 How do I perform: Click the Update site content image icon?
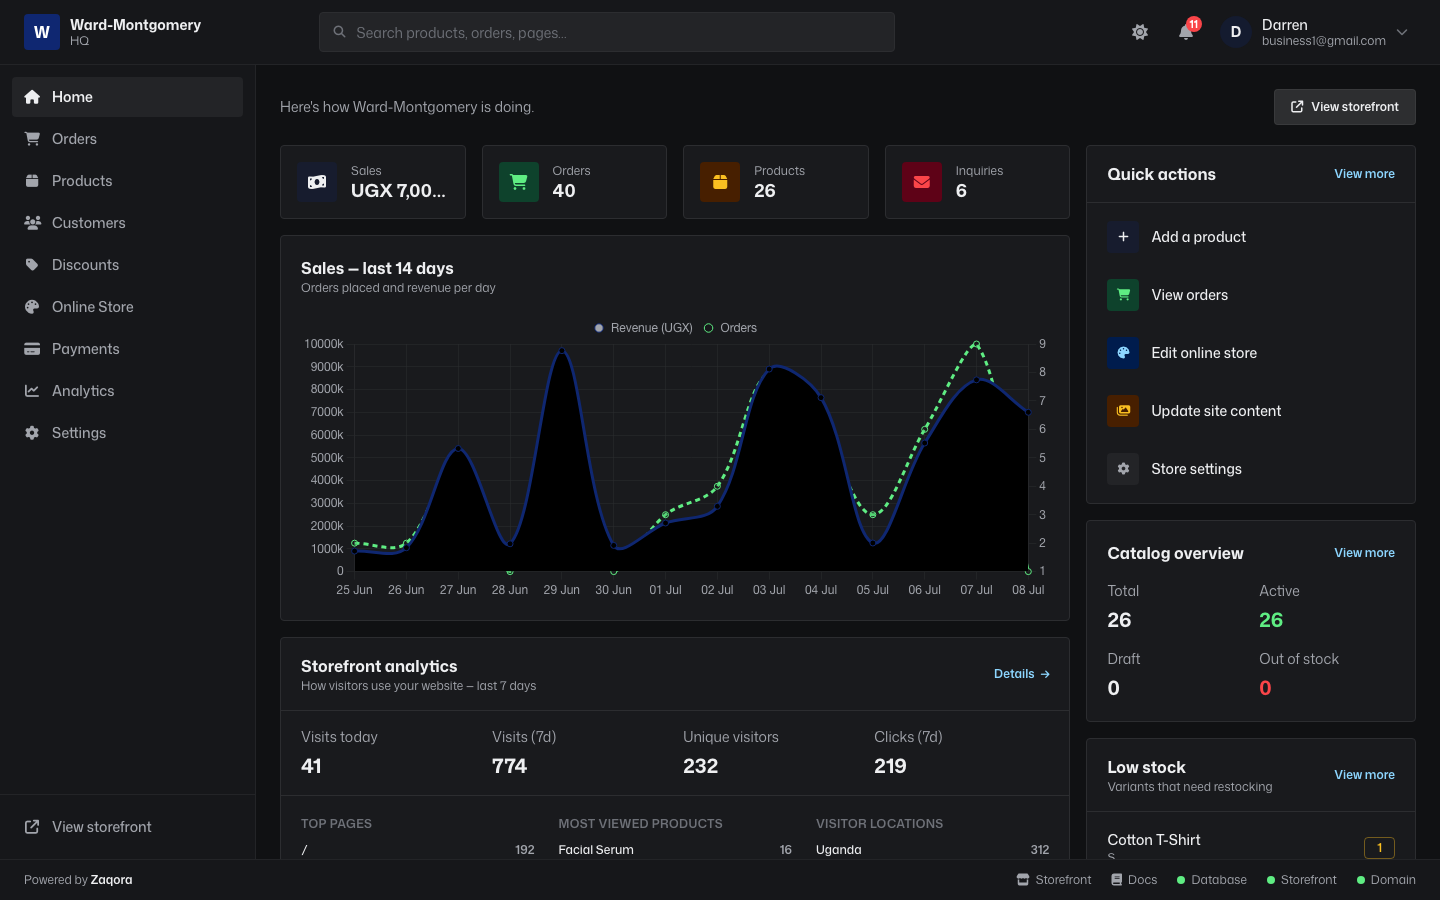point(1123,411)
